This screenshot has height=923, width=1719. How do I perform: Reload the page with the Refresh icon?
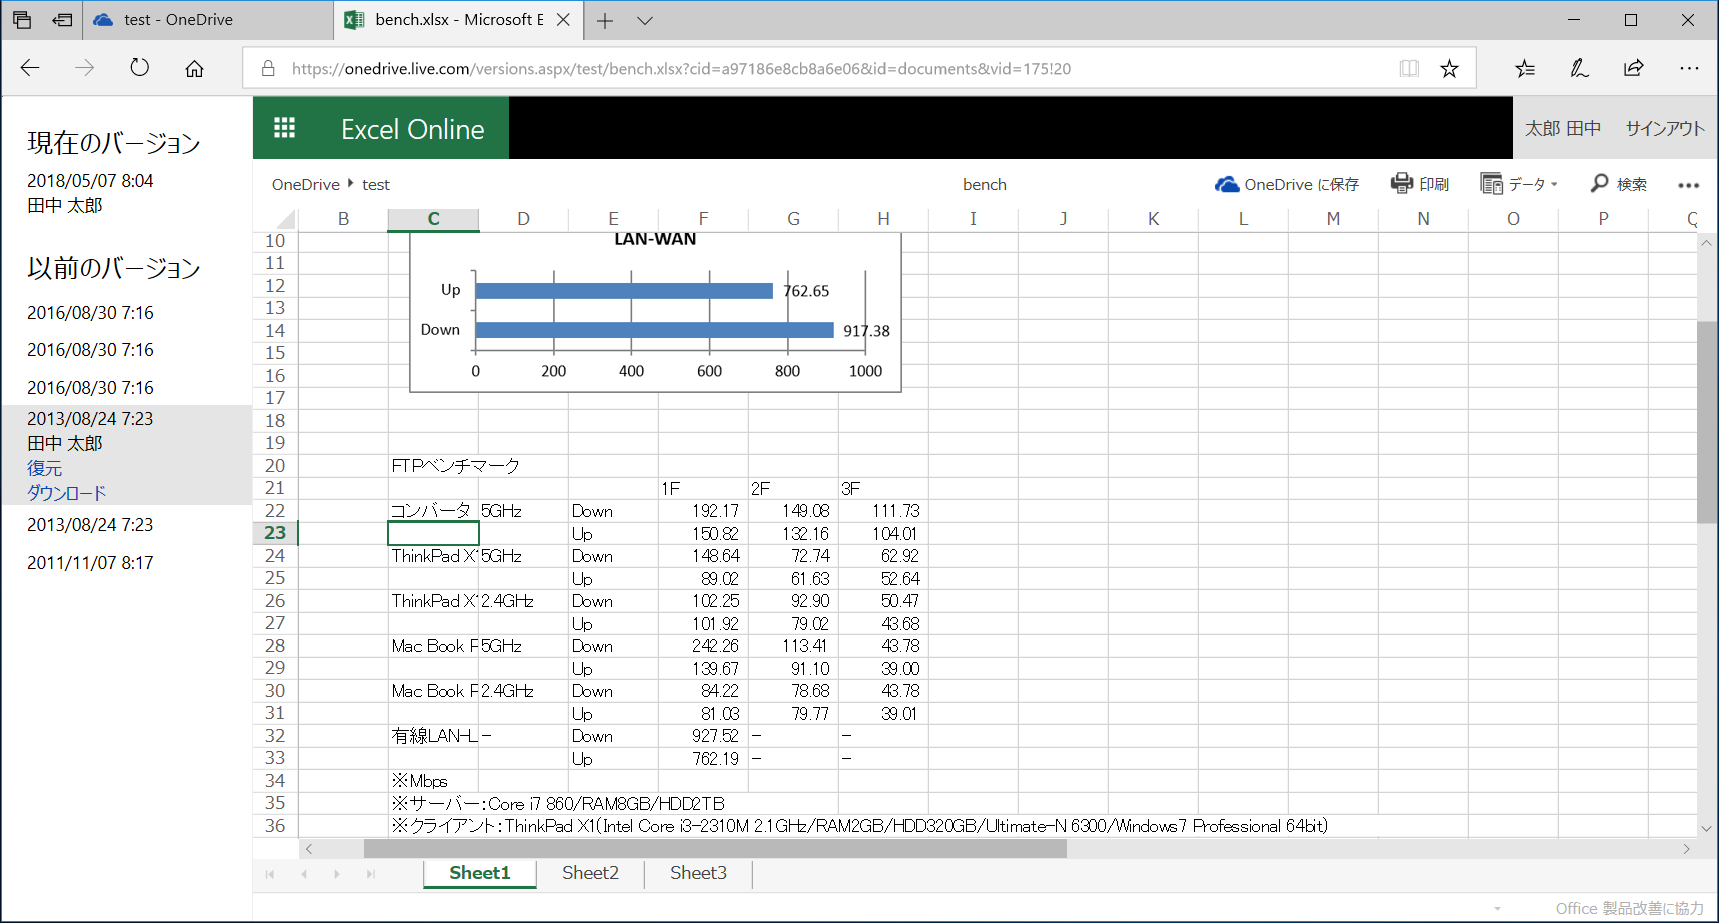pos(140,68)
